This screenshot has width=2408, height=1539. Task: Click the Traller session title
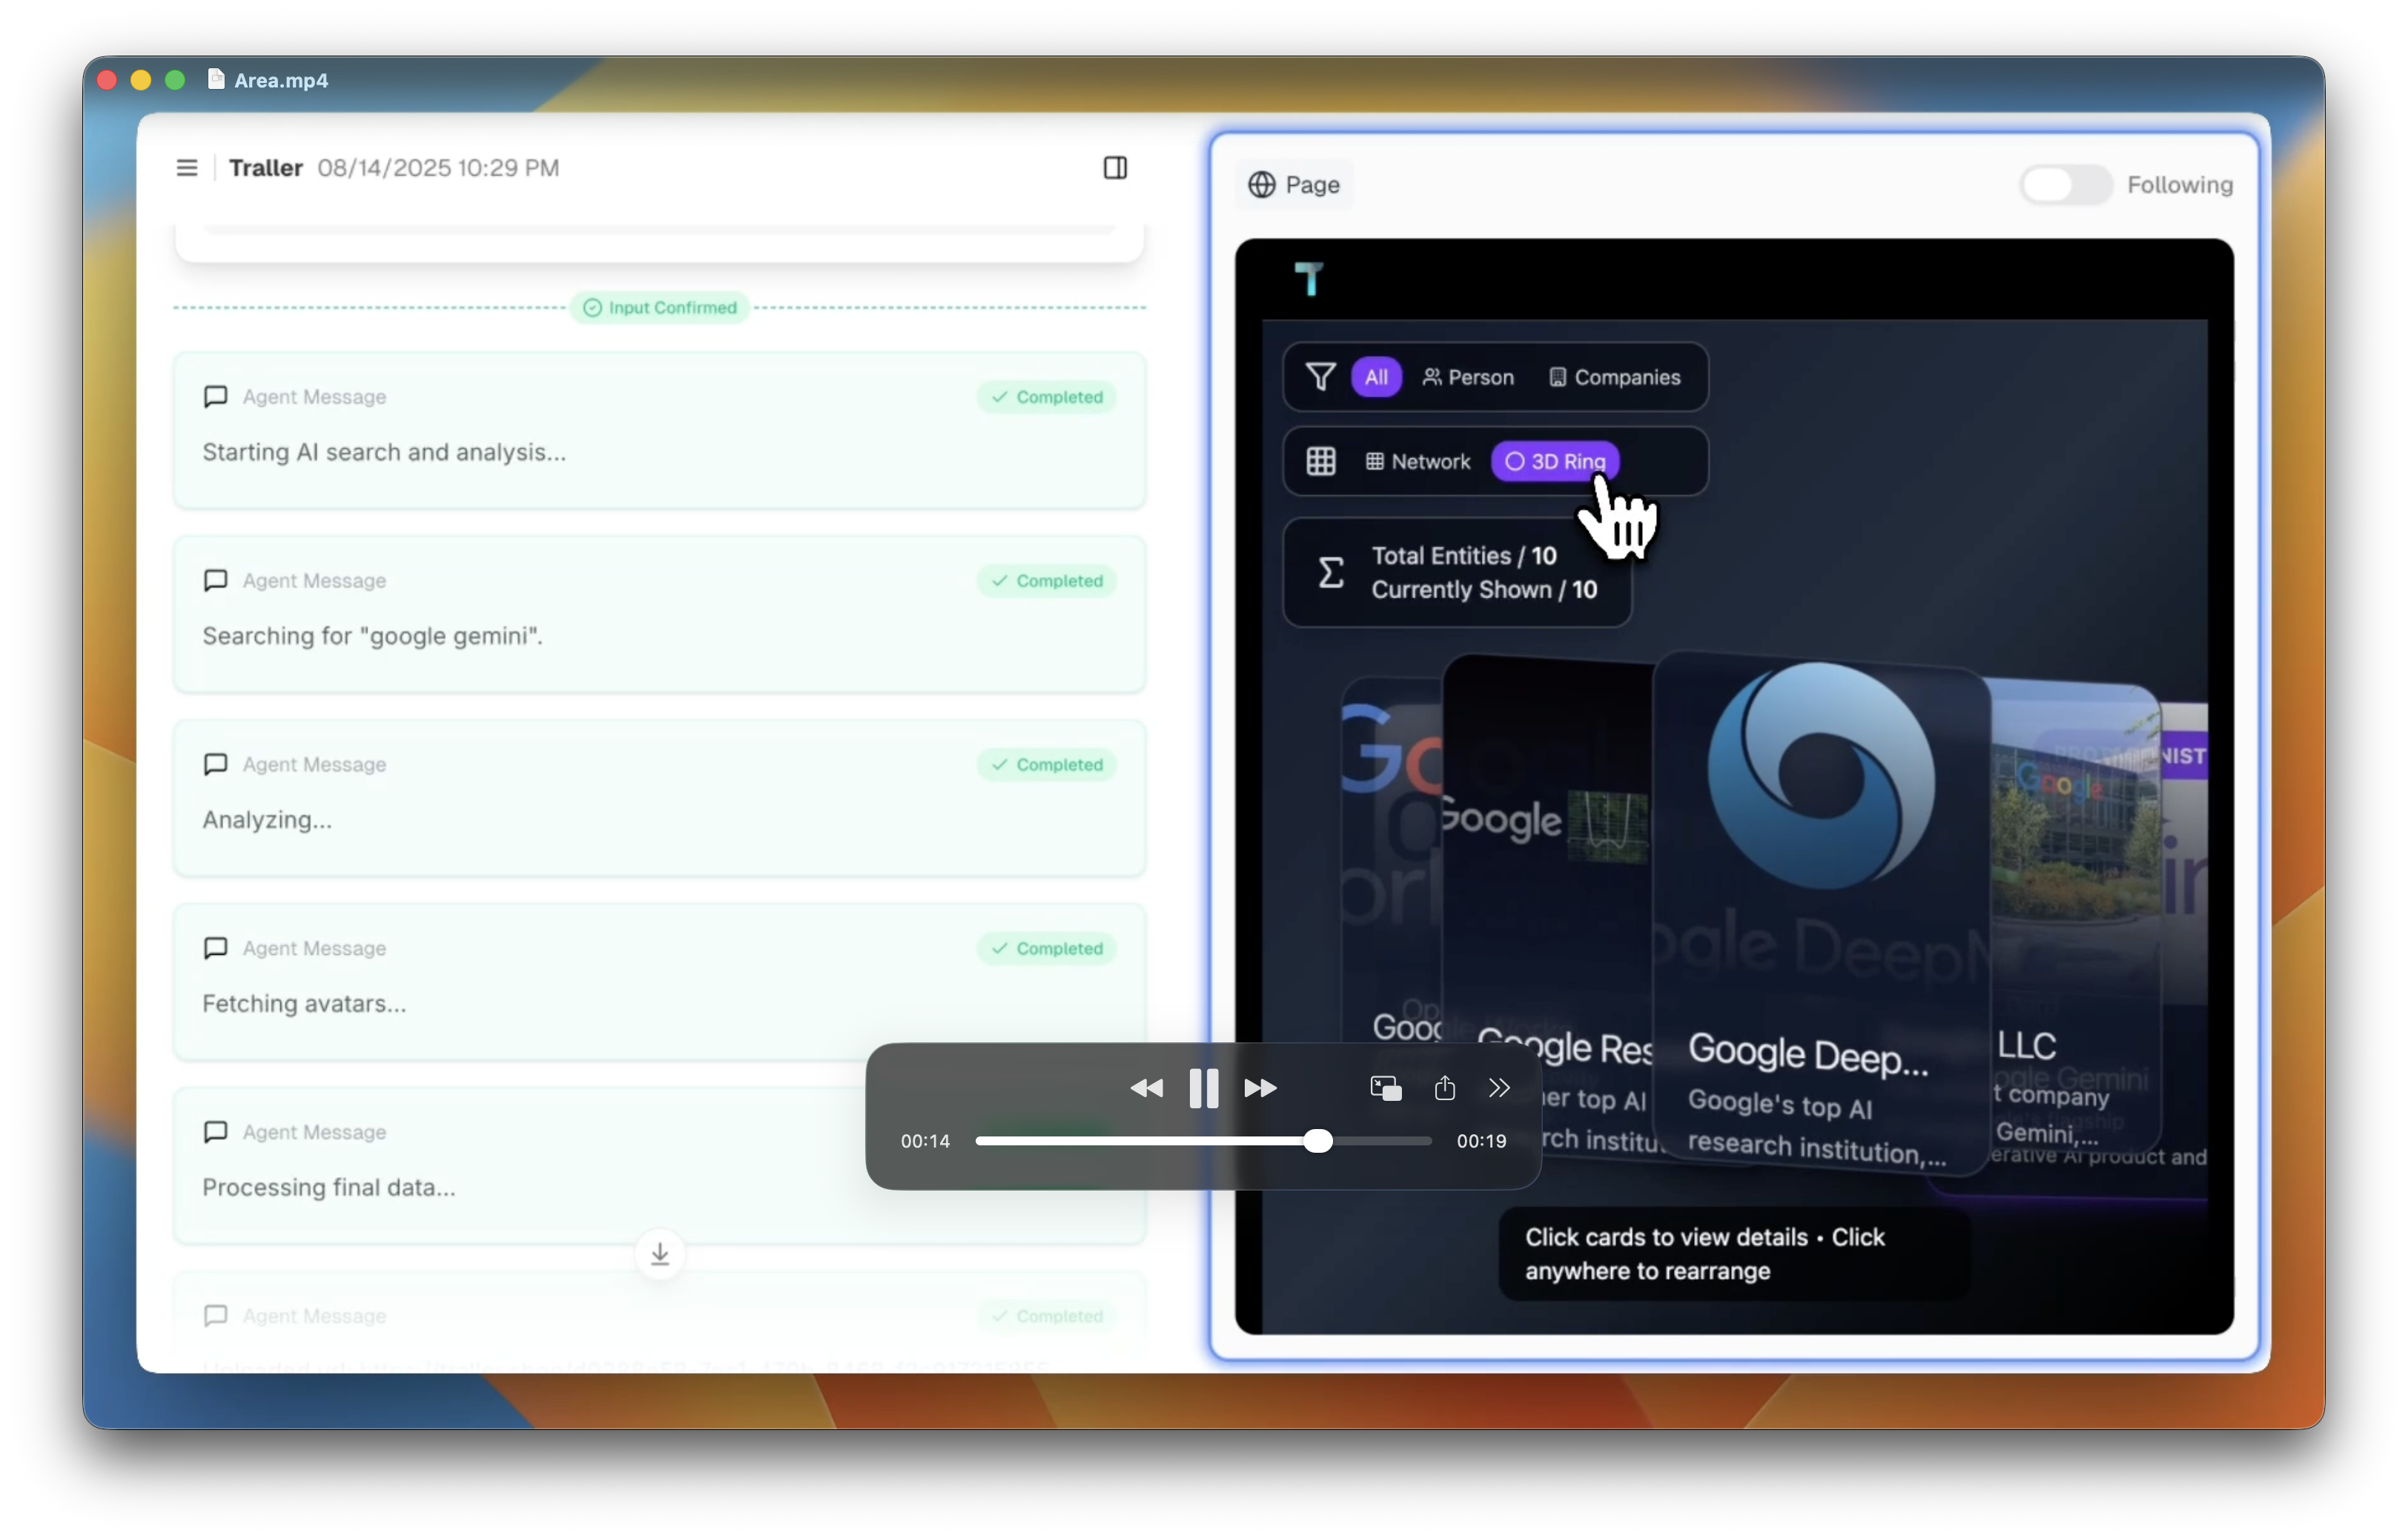[265, 168]
